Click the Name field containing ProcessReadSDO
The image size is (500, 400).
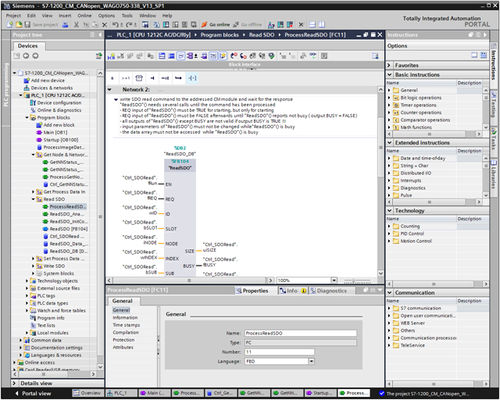300,333
